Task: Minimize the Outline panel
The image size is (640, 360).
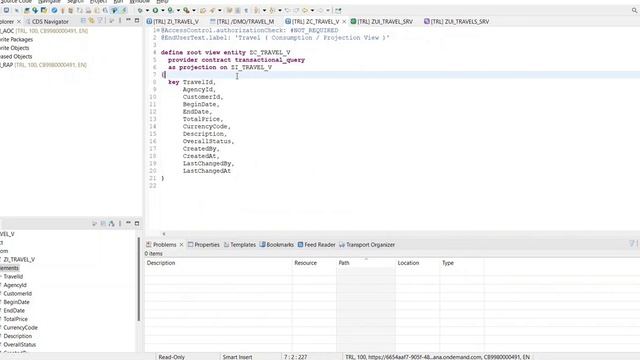Action: click(x=128, y=223)
